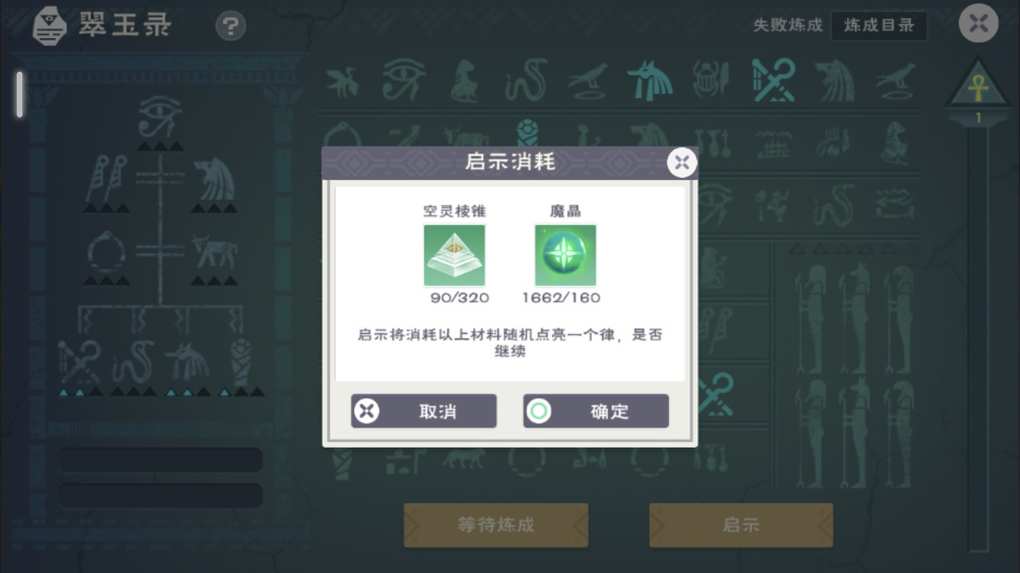Select the Anubis jackal glyph in top row
Screen dimensions: 1020x573
(649, 80)
